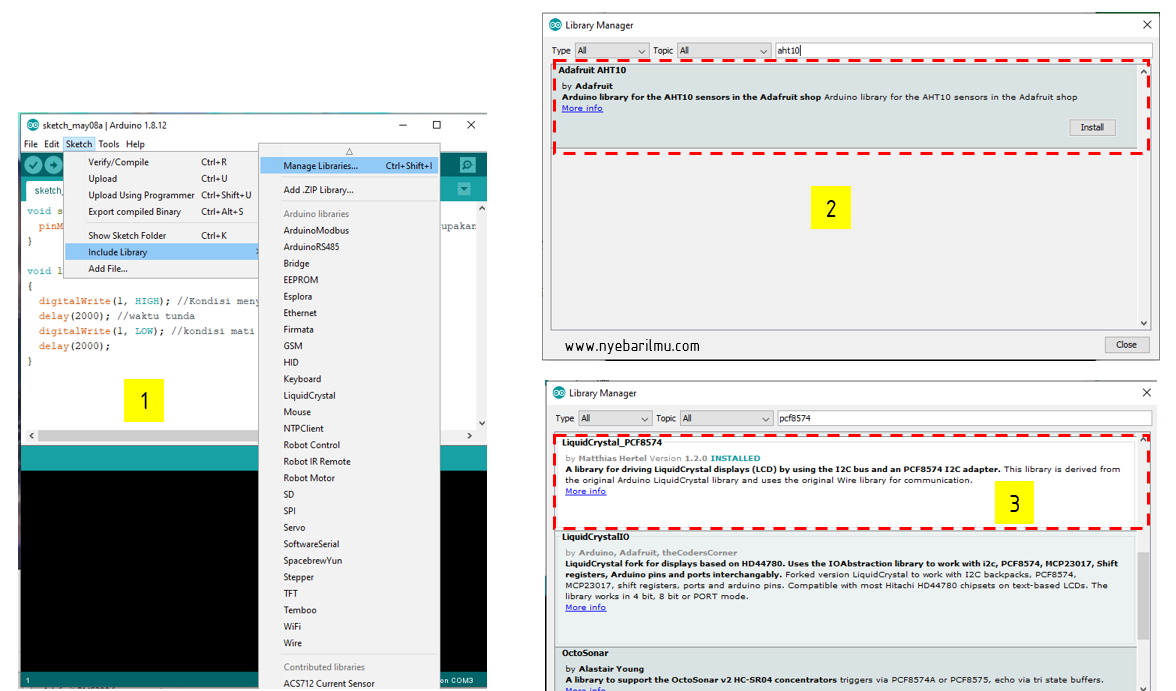This screenshot has width=1176, height=691.
Task: Include the Mouse library
Action: tap(297, 412)
